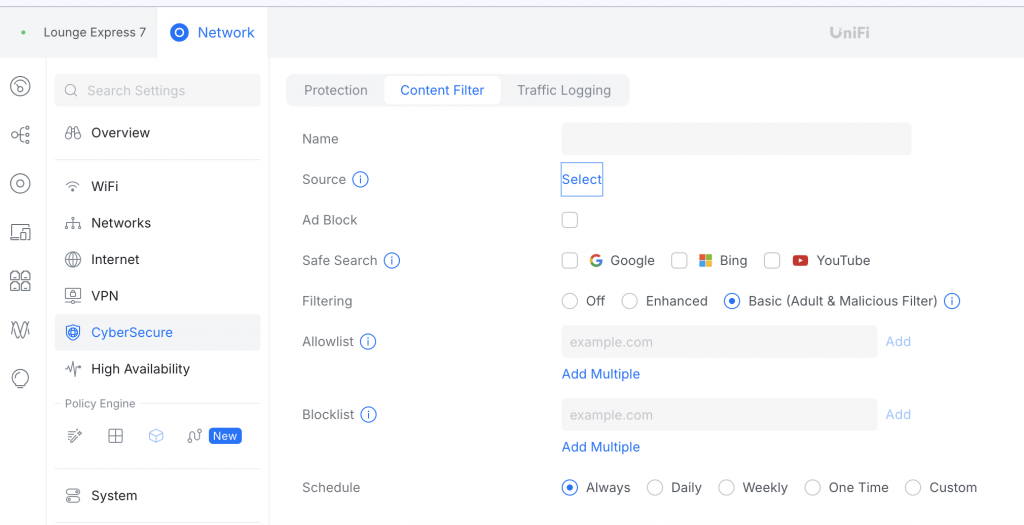The height and width of the screenshot is (525, 1024).
Task: Click Add next to the Allowlist field
Action: pyautogui.click(x=898, y=342)
